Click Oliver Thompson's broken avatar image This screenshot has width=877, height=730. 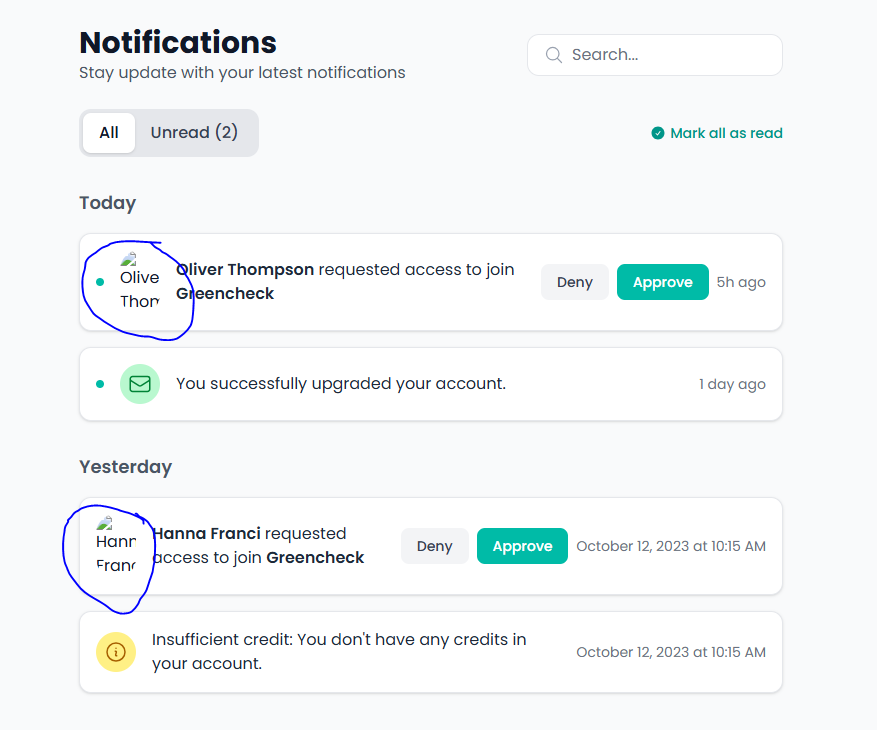click(x=140, y=281)
